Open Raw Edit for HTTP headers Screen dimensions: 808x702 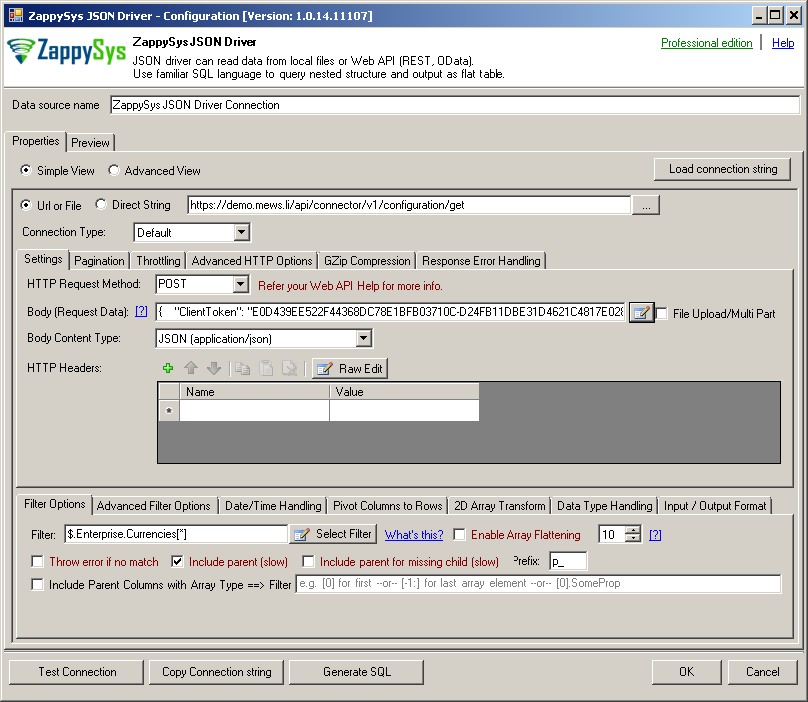(349, 368)
